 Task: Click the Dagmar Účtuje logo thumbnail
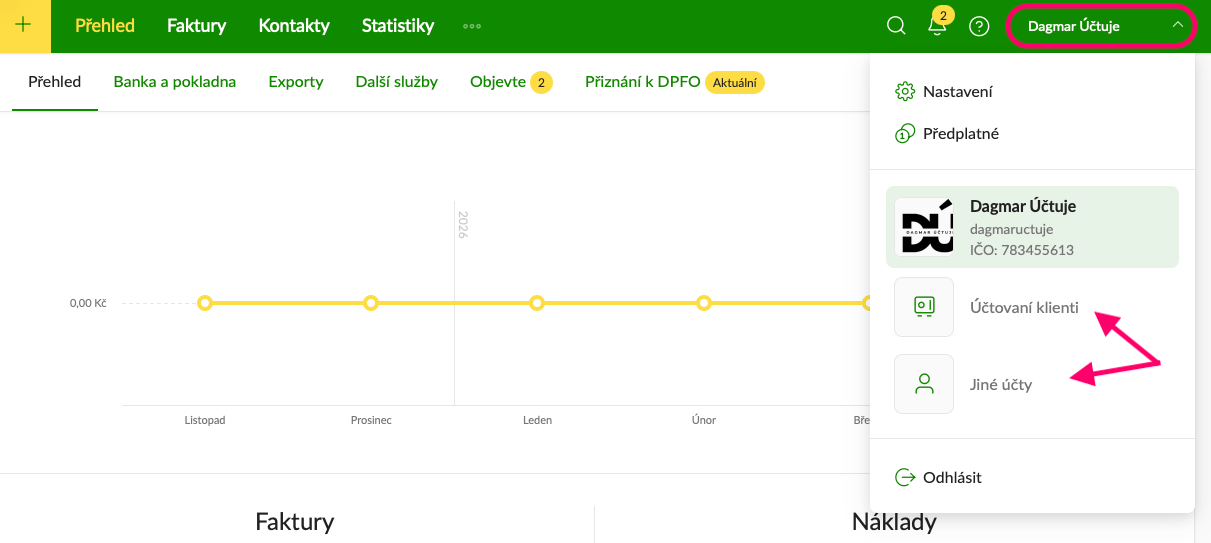[x=924, y=227]
